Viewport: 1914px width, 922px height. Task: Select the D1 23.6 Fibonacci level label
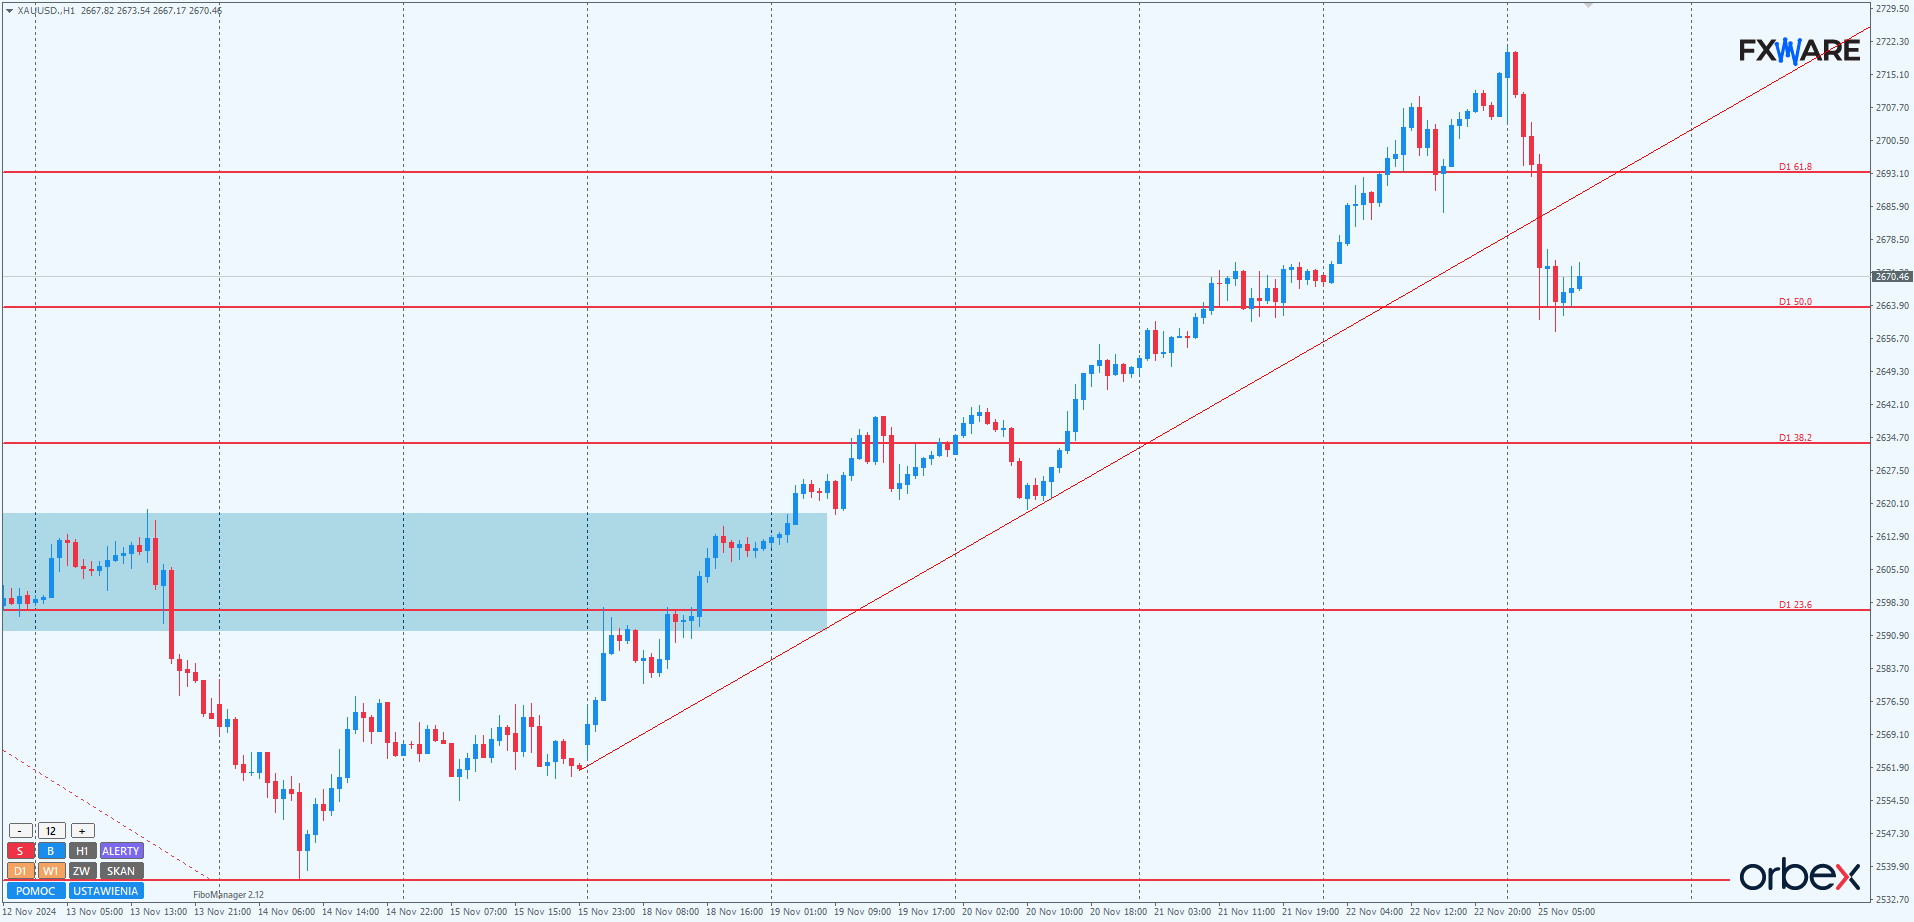pos(1795,605)
